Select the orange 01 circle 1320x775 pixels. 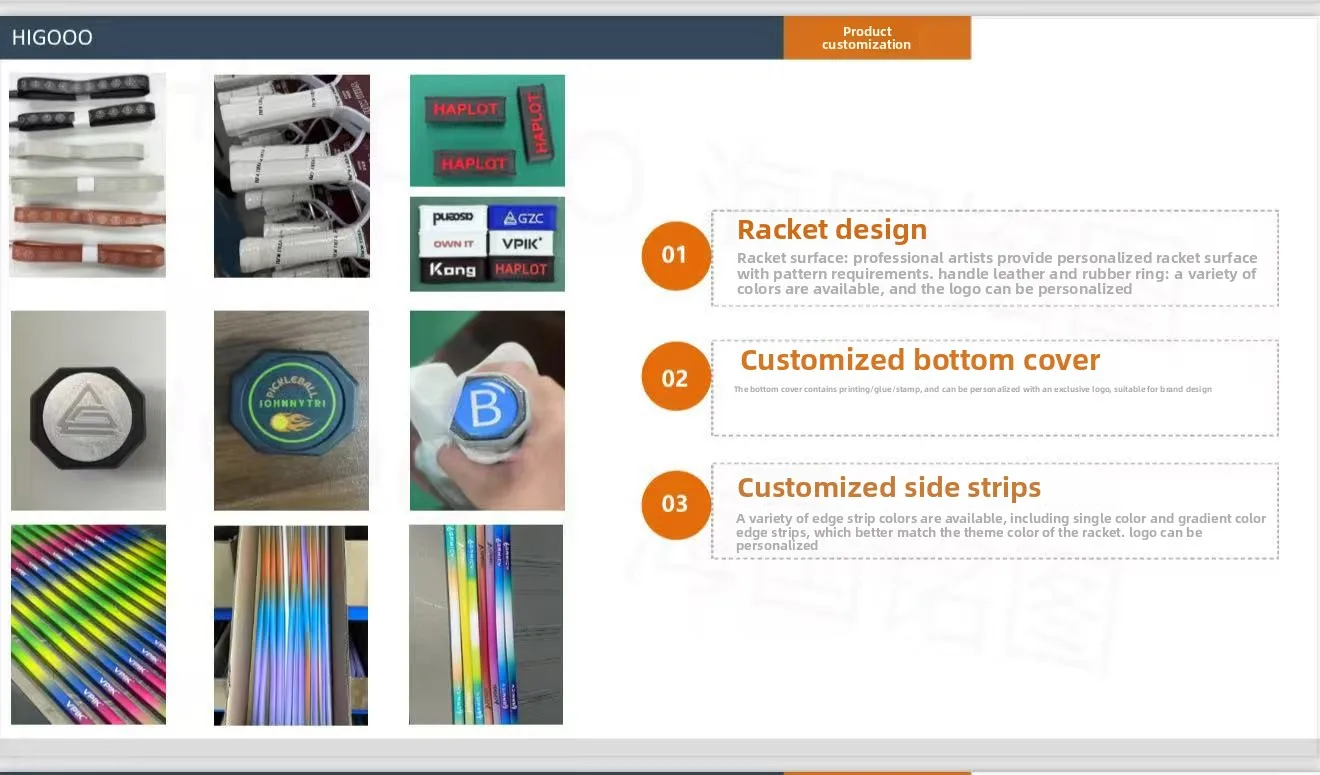point(675,255)
